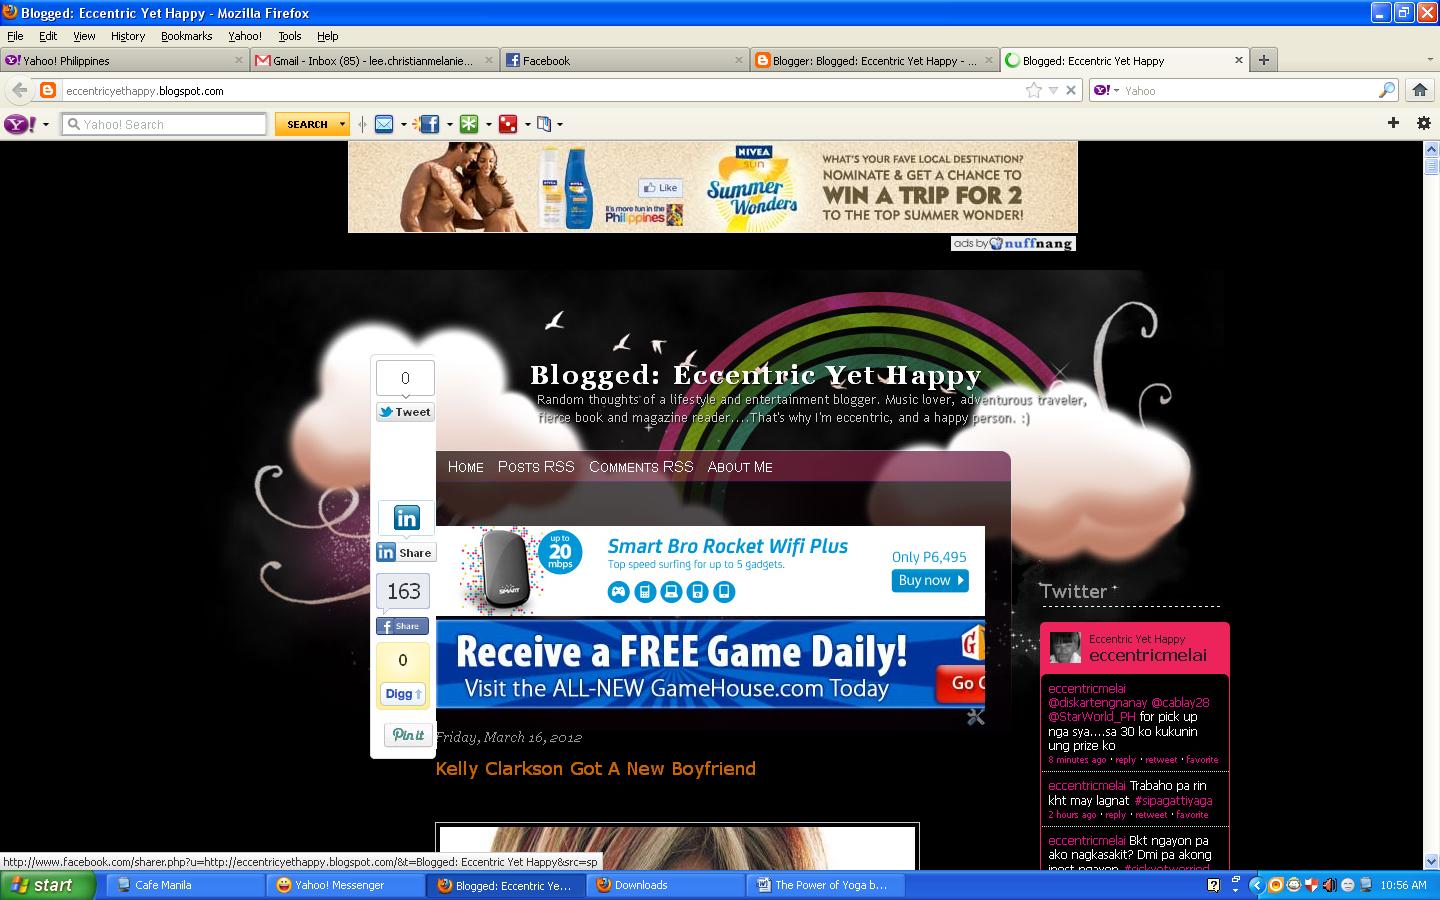Click the search magnifier in Yahoo search box
Viewport: 1440px width, 900px height.
pyautogui.click(x=1386, y=90)
